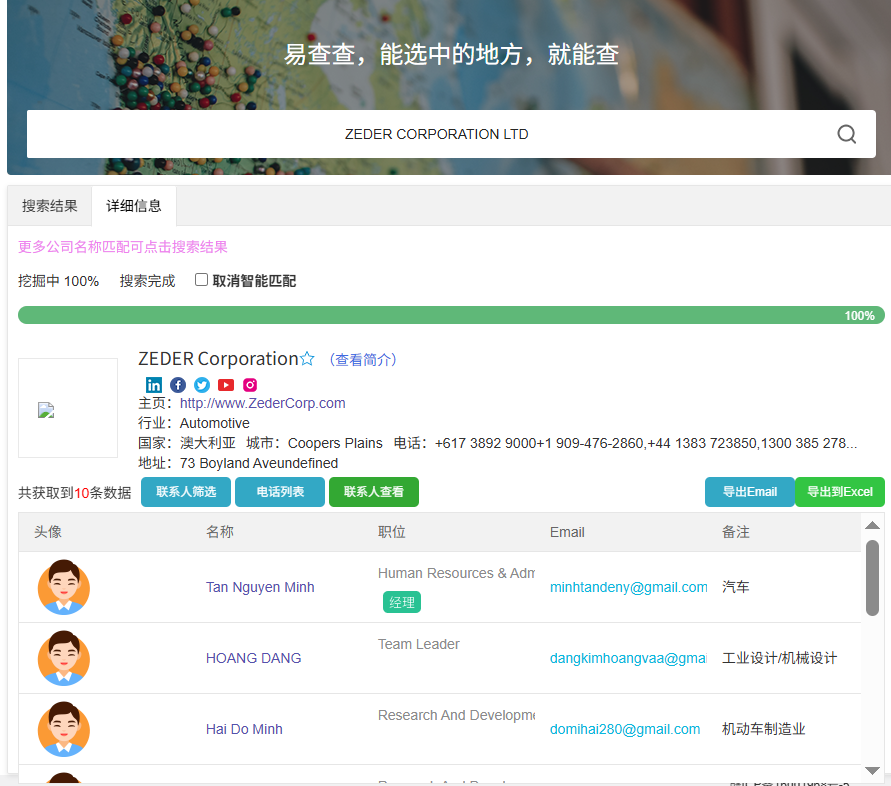Open the 电话列表 button

[x=280, y=492]
